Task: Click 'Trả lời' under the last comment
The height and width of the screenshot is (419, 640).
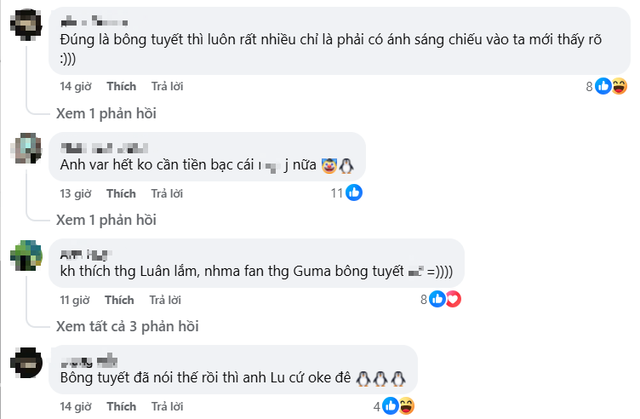Action: pyautogui.click(x=167, y=406)
